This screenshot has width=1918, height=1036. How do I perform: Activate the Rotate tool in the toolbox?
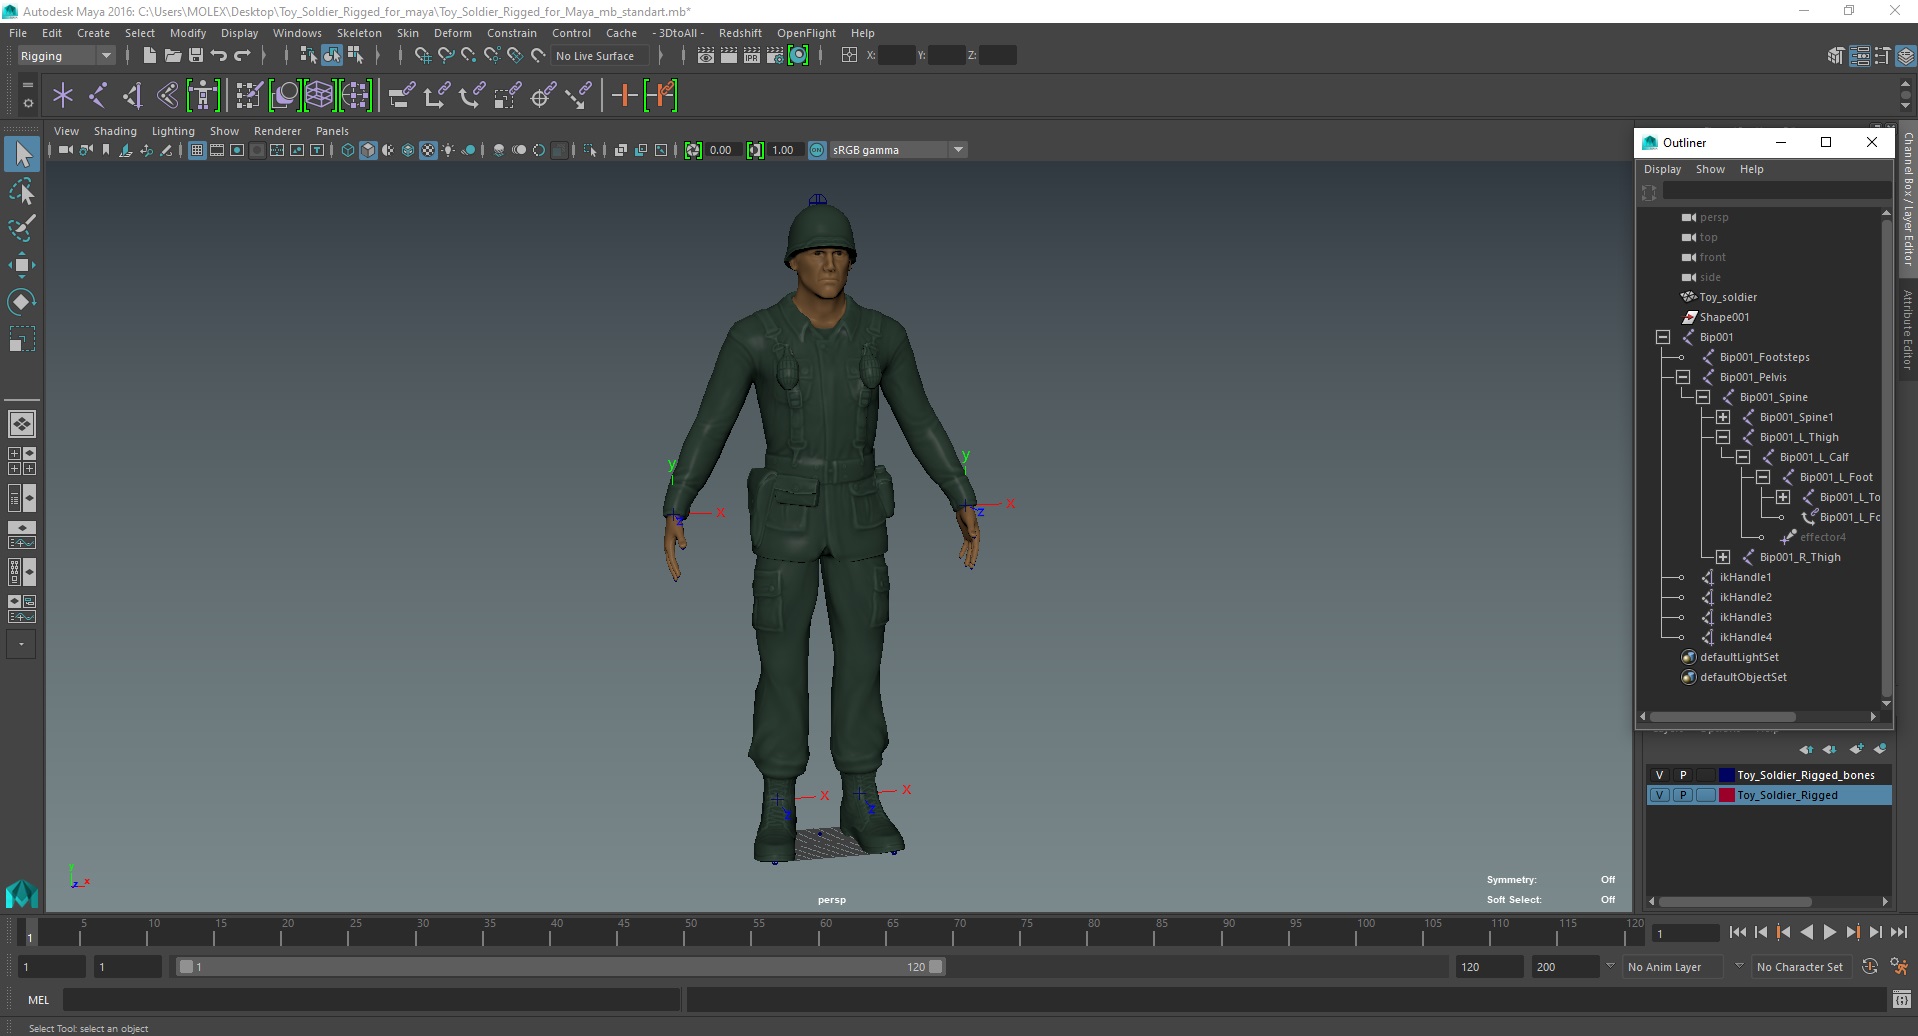coord(22,302)
